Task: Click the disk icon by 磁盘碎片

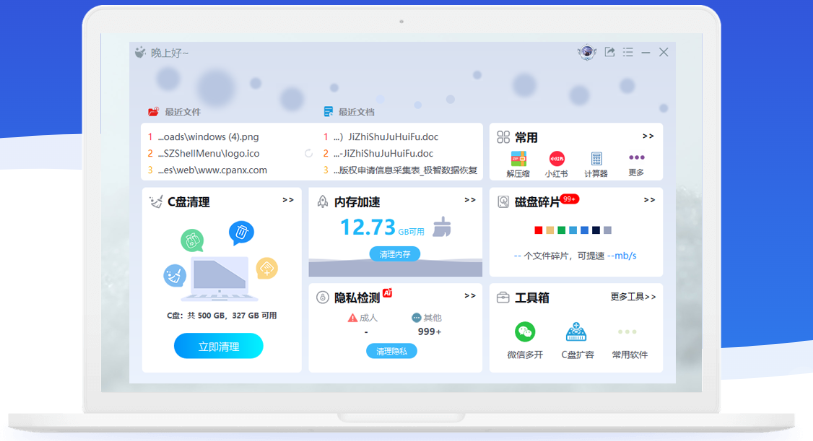Action: [503, 202]
